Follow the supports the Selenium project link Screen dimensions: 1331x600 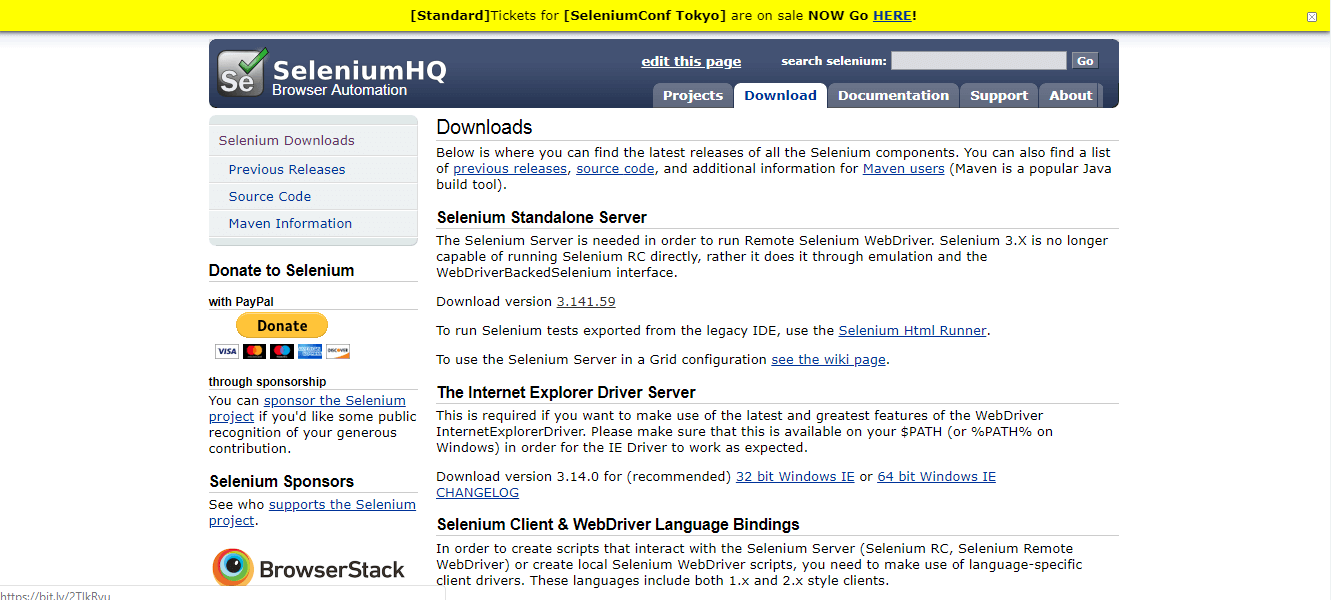coord(312,512)
